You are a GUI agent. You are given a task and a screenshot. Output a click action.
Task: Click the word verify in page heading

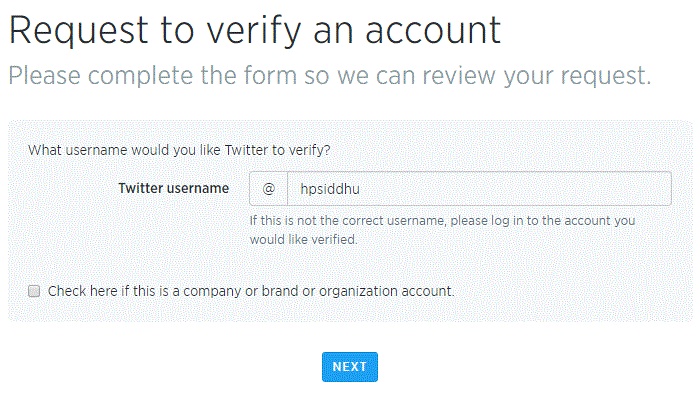(x=253, y=31)
